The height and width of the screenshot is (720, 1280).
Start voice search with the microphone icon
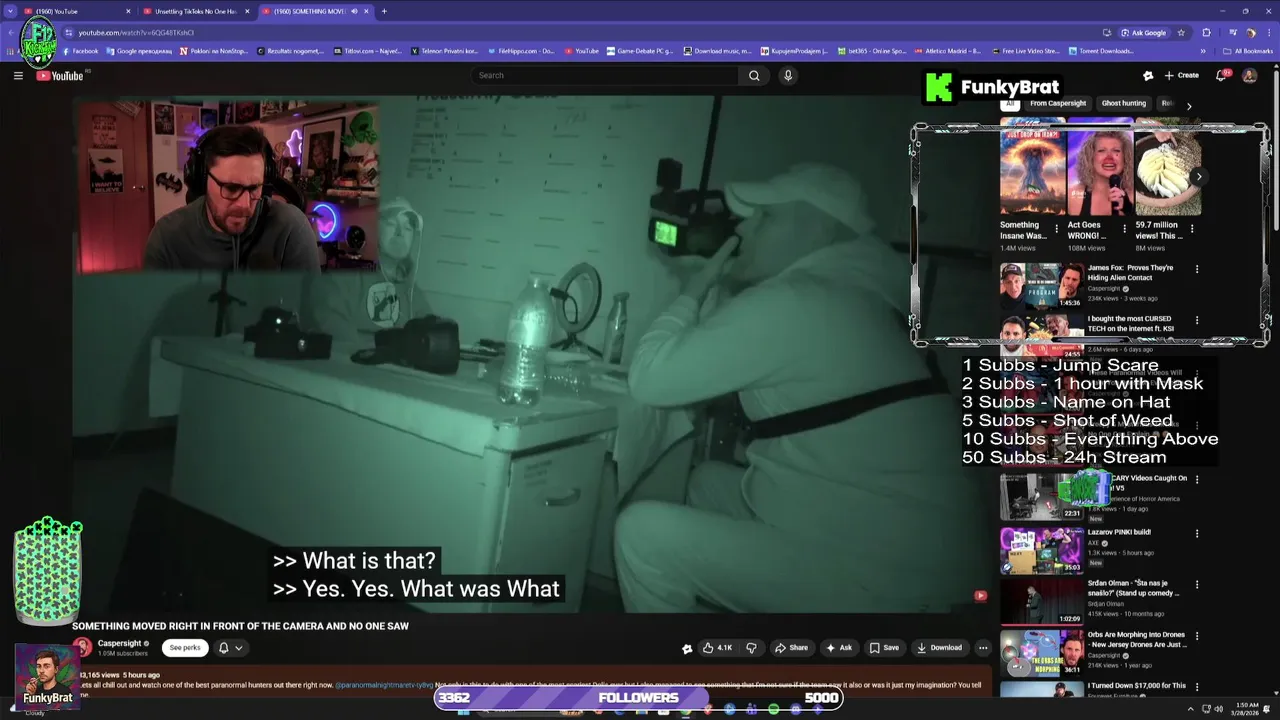(x=788, y=75)
